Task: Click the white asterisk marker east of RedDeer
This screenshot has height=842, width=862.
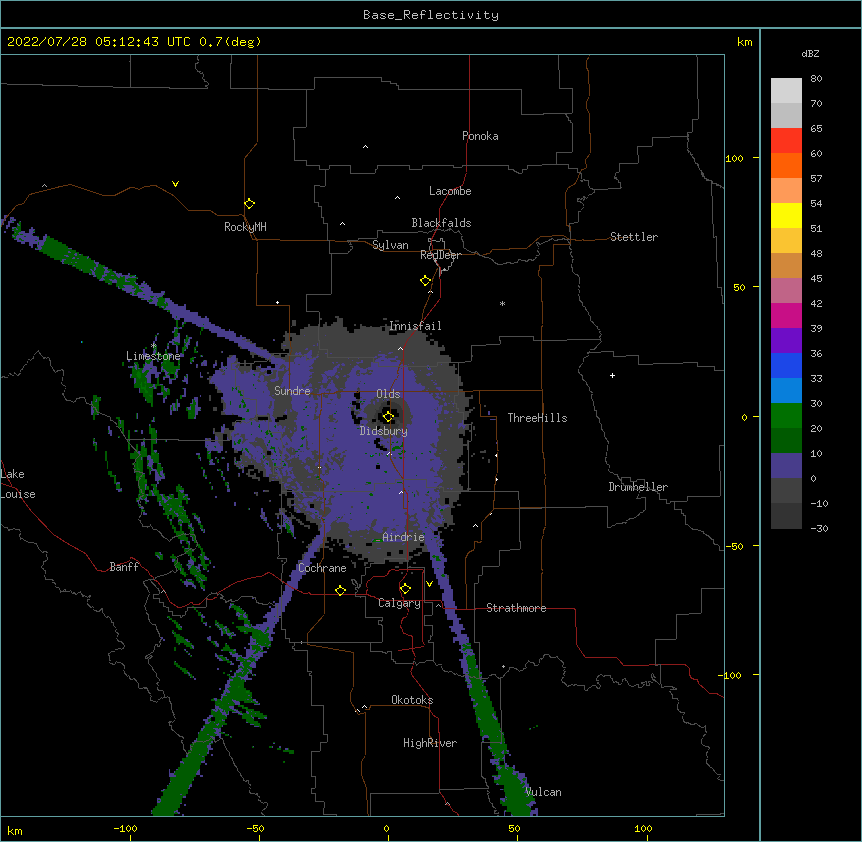Action: pos(502,303)
